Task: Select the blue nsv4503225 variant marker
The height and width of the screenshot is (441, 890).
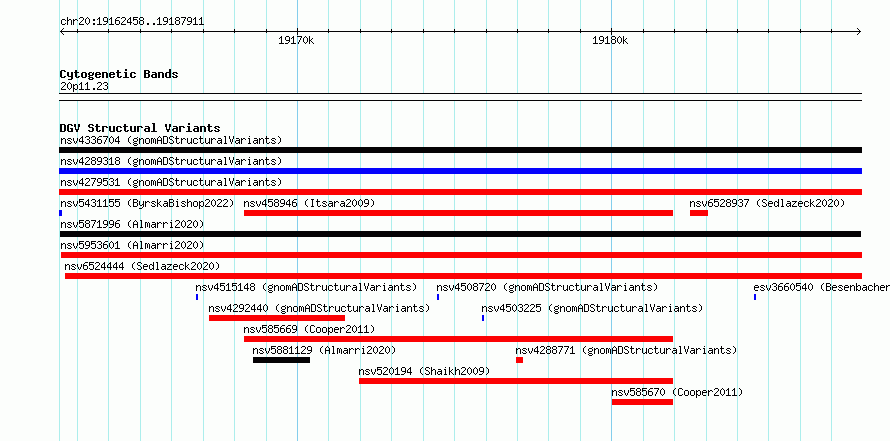Action: tap(483, 318)
